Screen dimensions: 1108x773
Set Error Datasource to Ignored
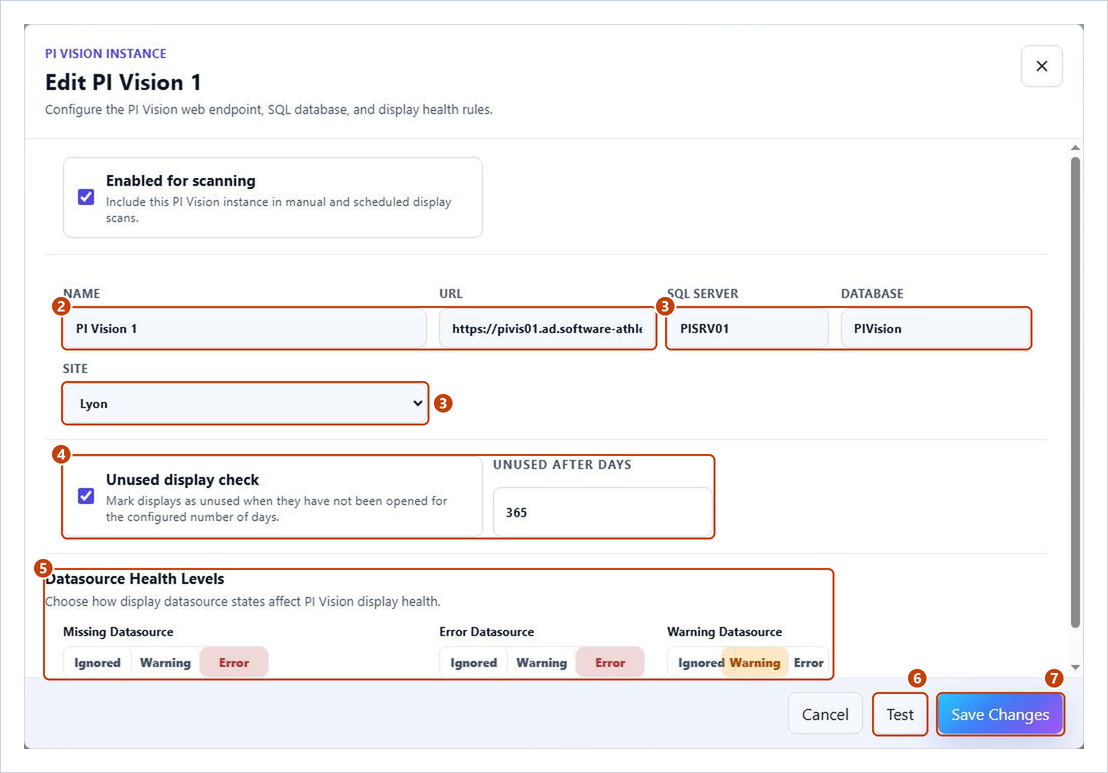[473, 663]
